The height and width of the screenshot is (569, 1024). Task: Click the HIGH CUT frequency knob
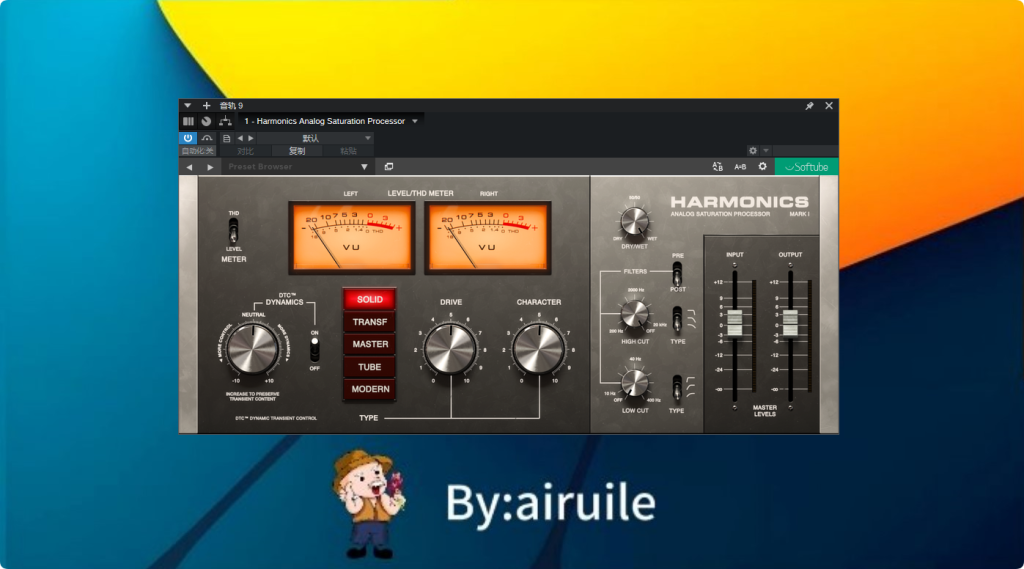click(x=634, y=314)
